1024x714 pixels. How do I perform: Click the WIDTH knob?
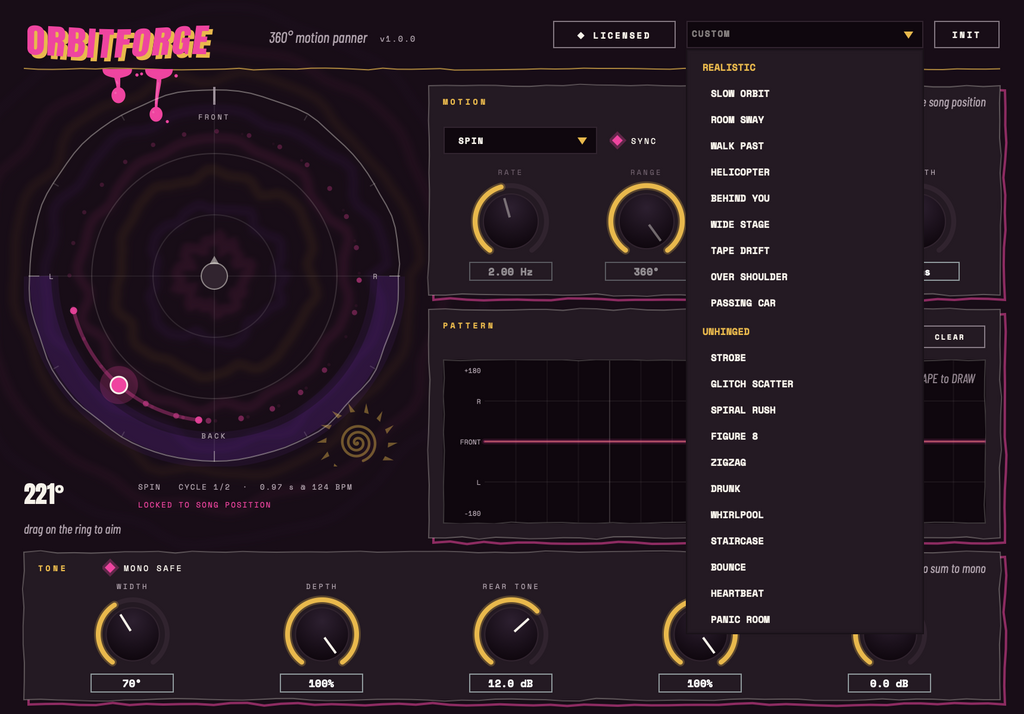[x=132, y=633]
